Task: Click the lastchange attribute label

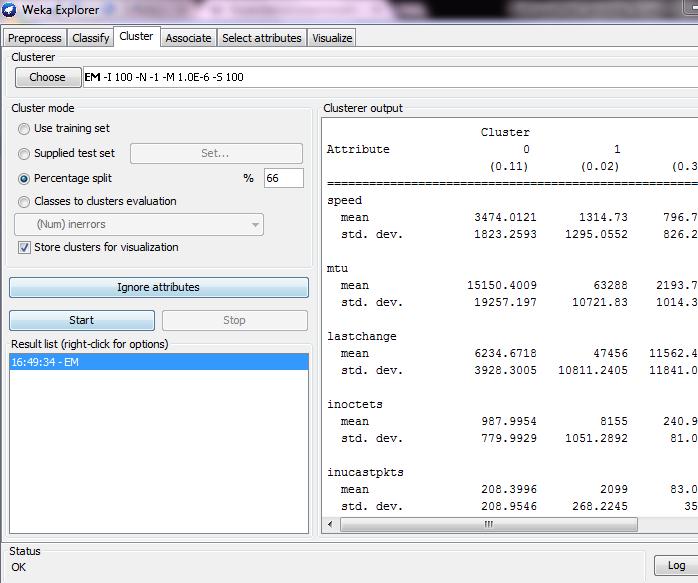Action: 362,336
